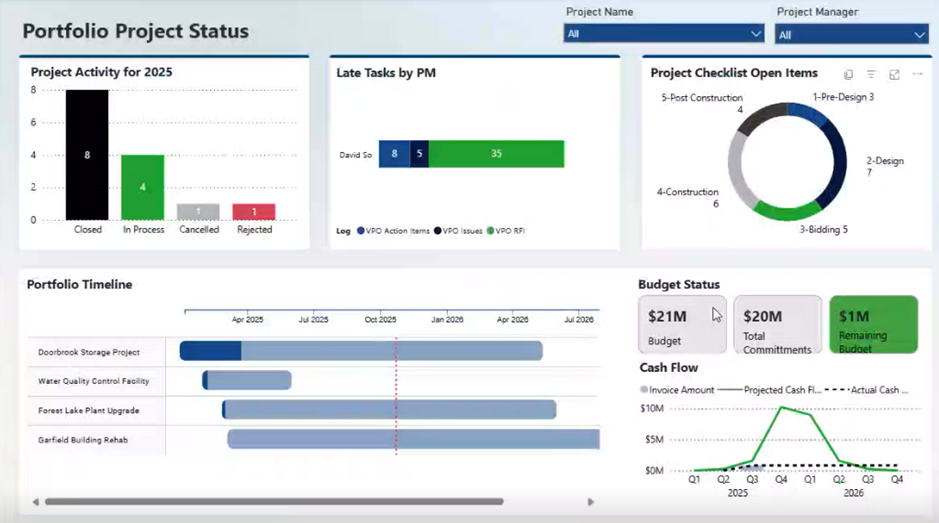Screen dimensions: 939x523
Task: Toggle VPO Action Items legend marker
Action: click(361, 231)
